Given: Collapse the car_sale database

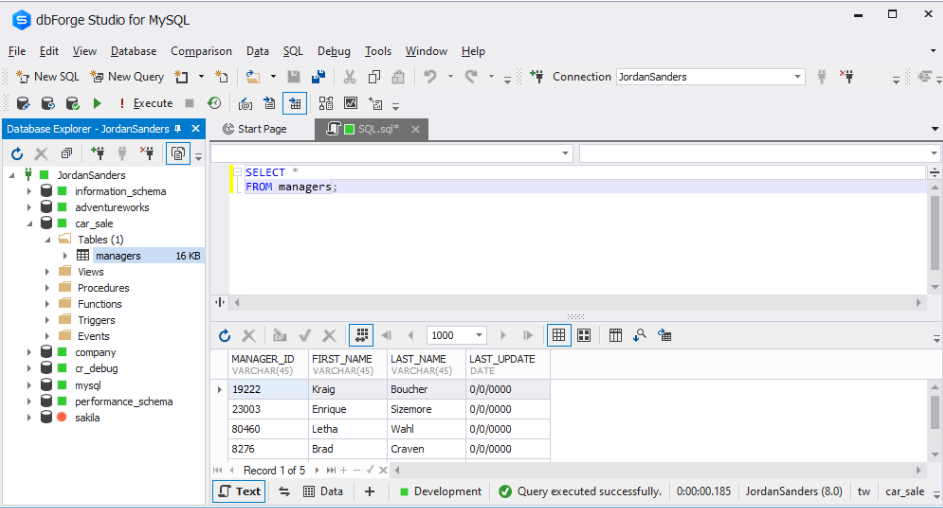Looking at the screenshot, I should pos(29,224).
